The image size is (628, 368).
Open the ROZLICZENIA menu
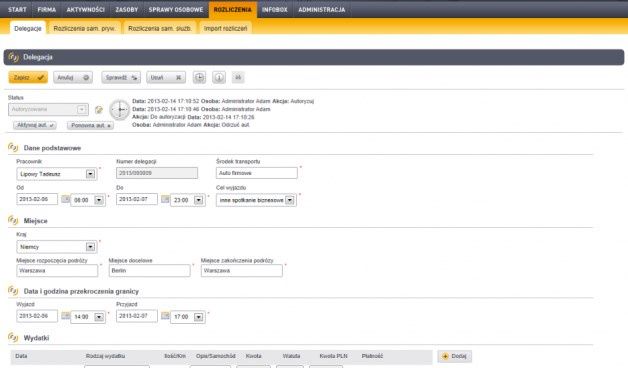[x=233, y=9]
